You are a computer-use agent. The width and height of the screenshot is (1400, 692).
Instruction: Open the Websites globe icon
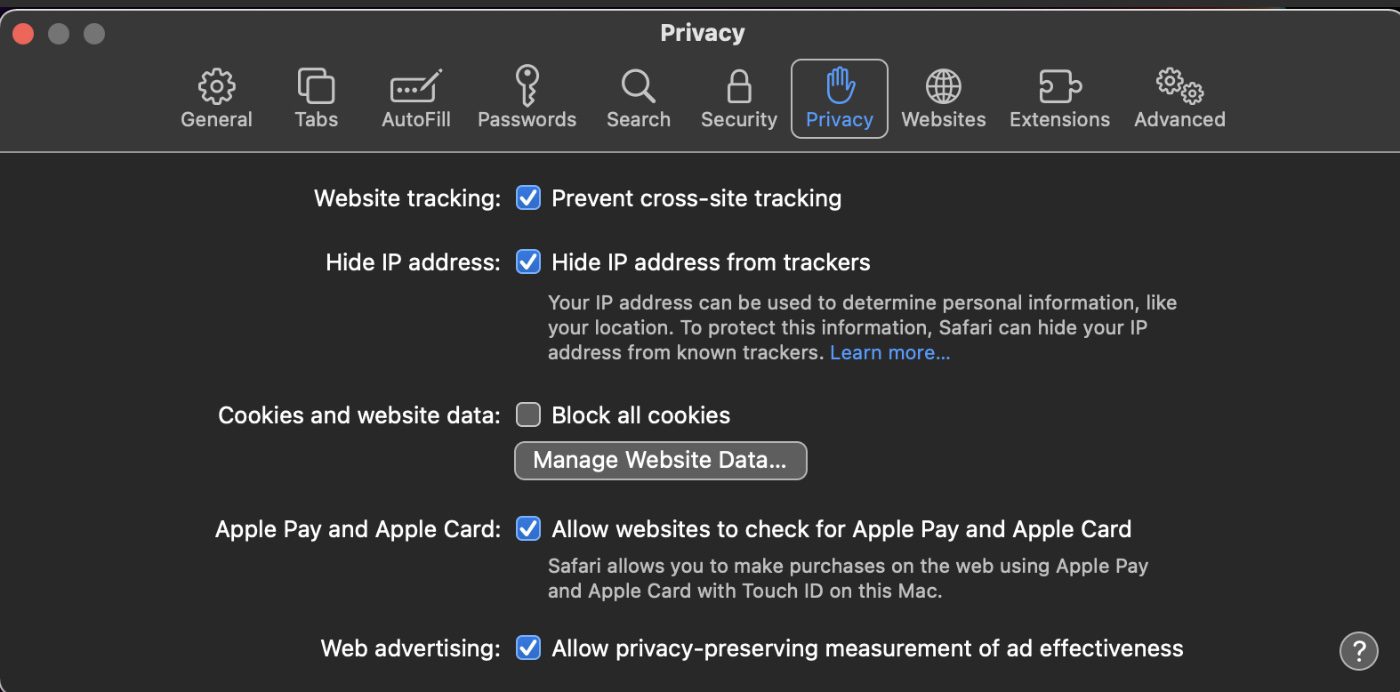(x=943, y=88)
